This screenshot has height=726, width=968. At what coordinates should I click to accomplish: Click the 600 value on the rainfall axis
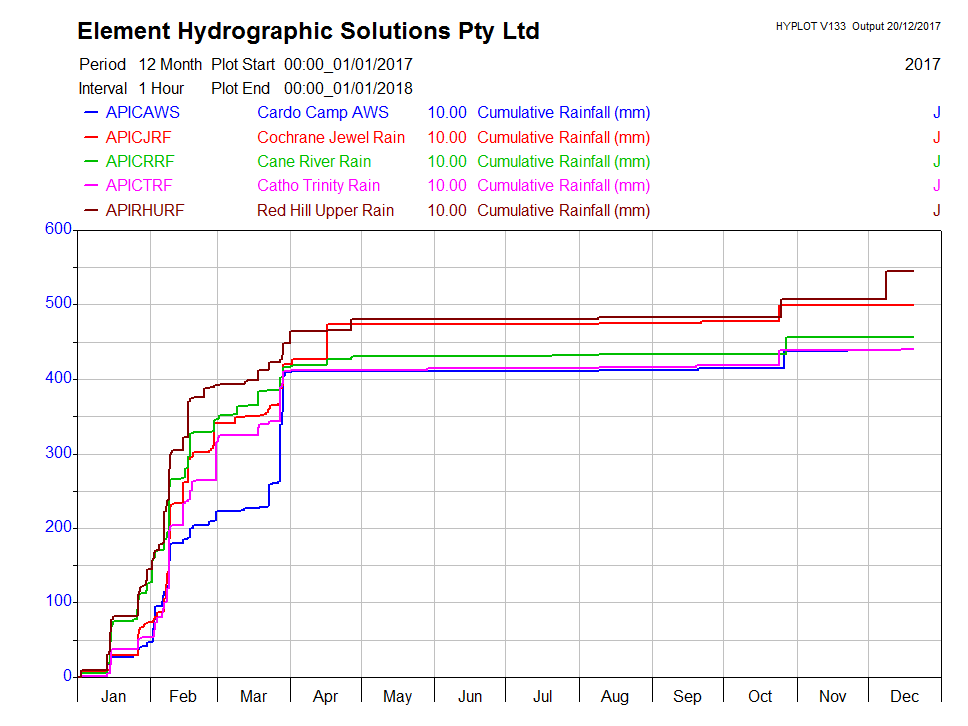[x=59, y=229]
